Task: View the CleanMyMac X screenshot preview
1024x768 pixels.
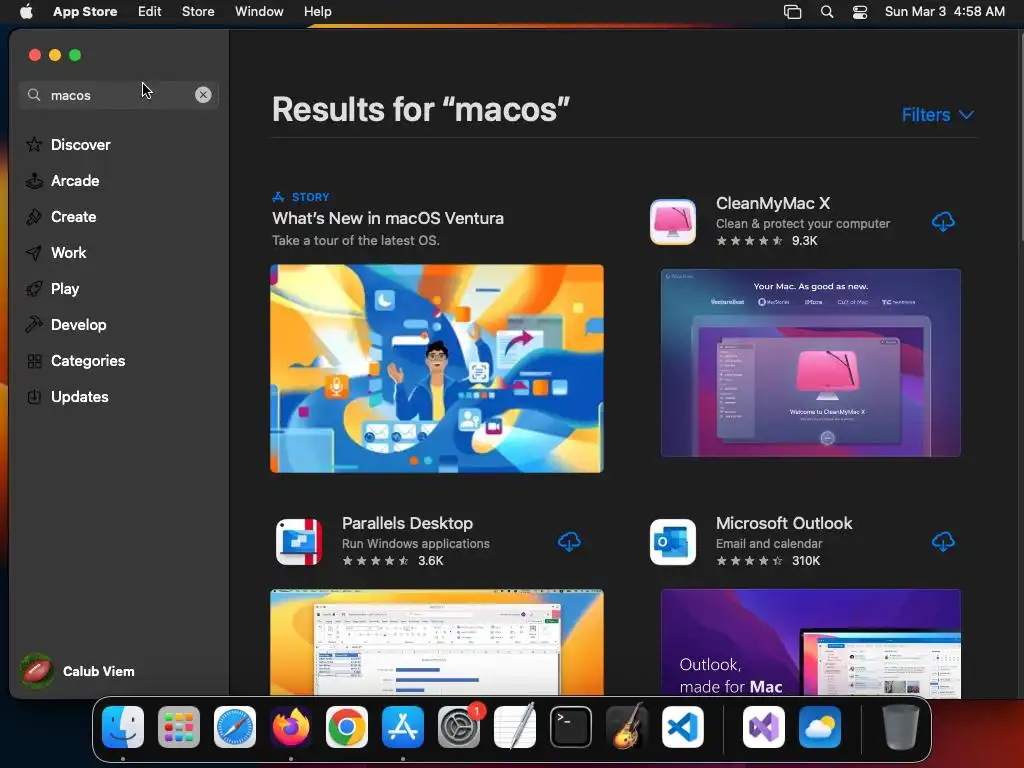Action: (810, 362)
